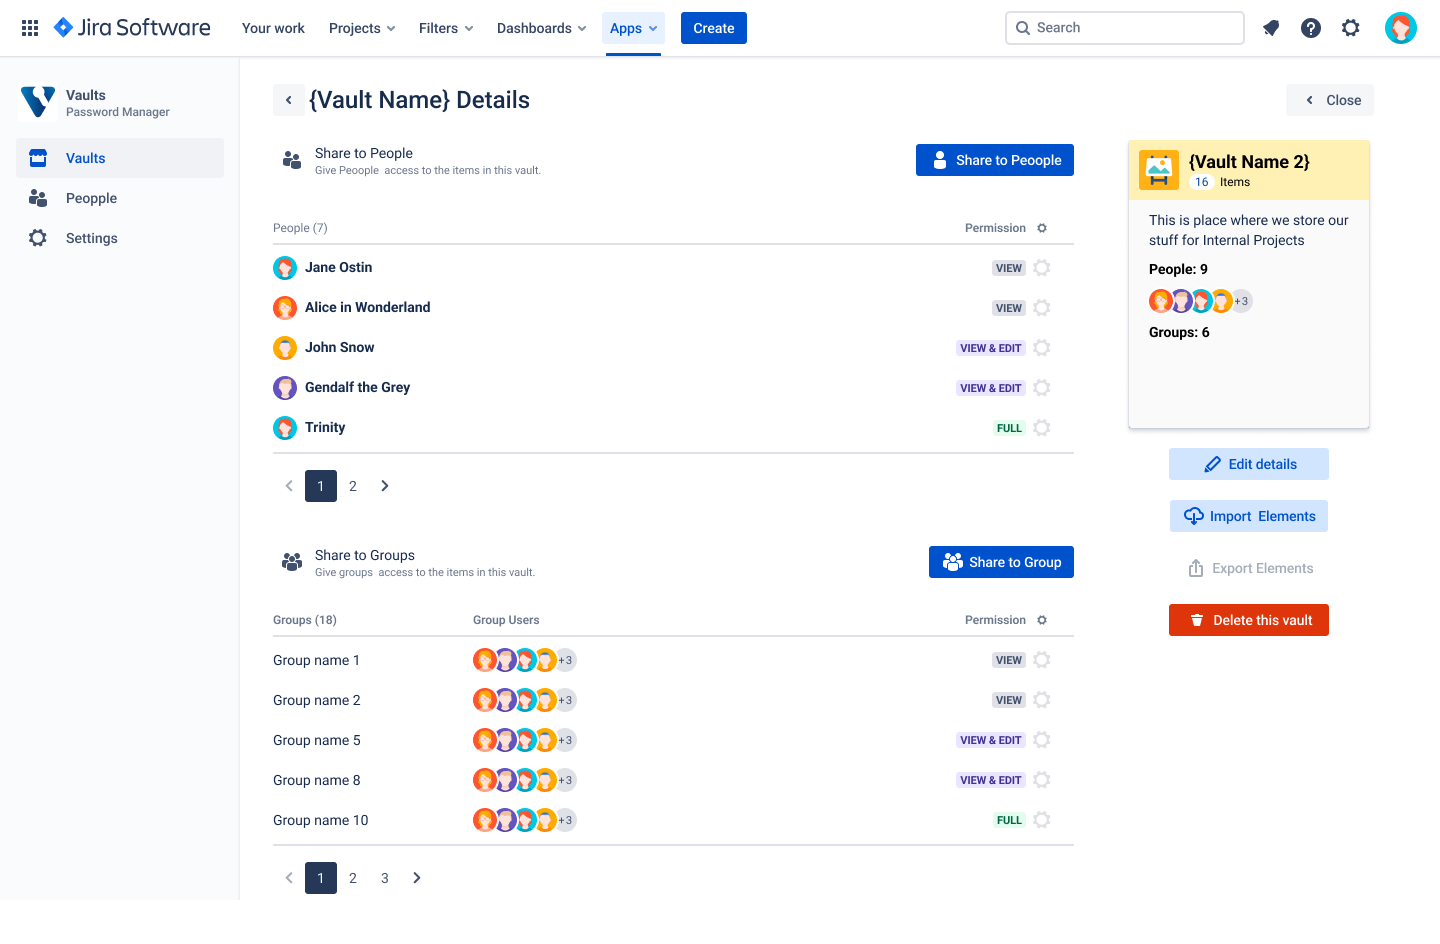Click gear icon for Group name 5
Viewport: 1440px width, 944px height.
[1042, 740]
